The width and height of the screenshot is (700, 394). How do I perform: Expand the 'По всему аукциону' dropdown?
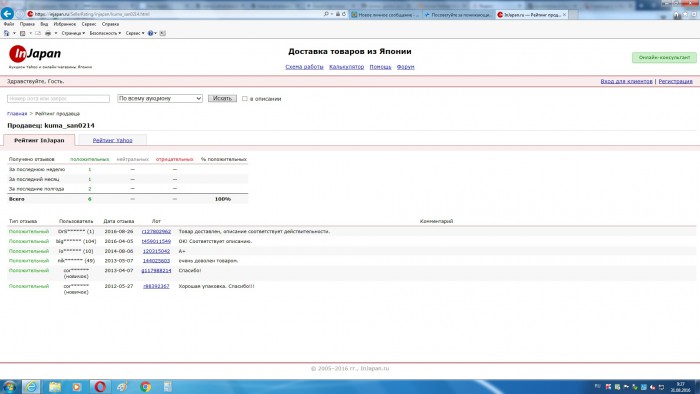160,99
